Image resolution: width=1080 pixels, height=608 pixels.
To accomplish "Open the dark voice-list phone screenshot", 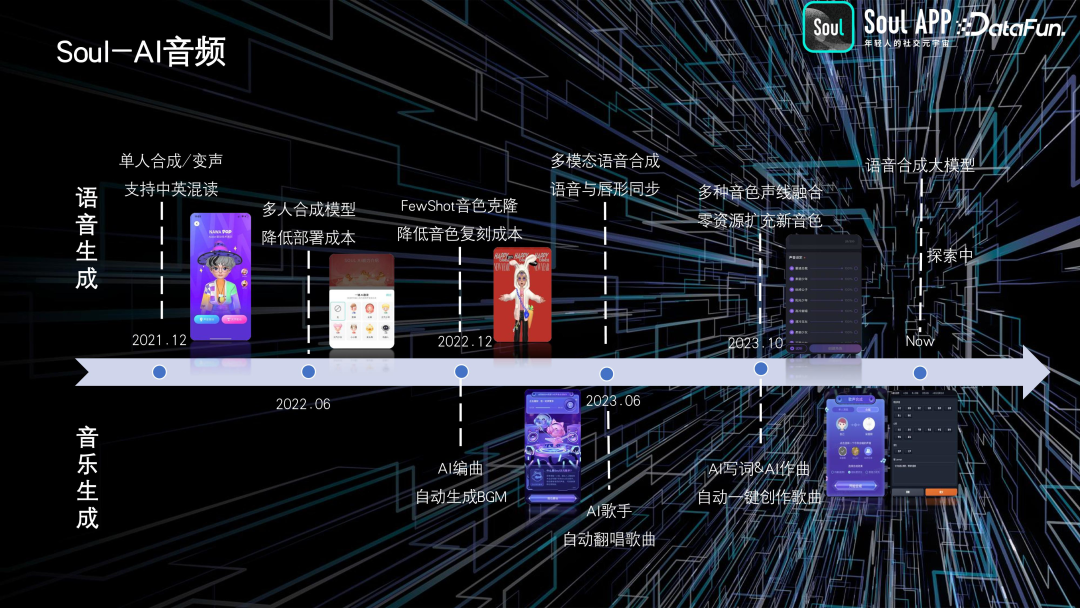I will tap(822, 295).
